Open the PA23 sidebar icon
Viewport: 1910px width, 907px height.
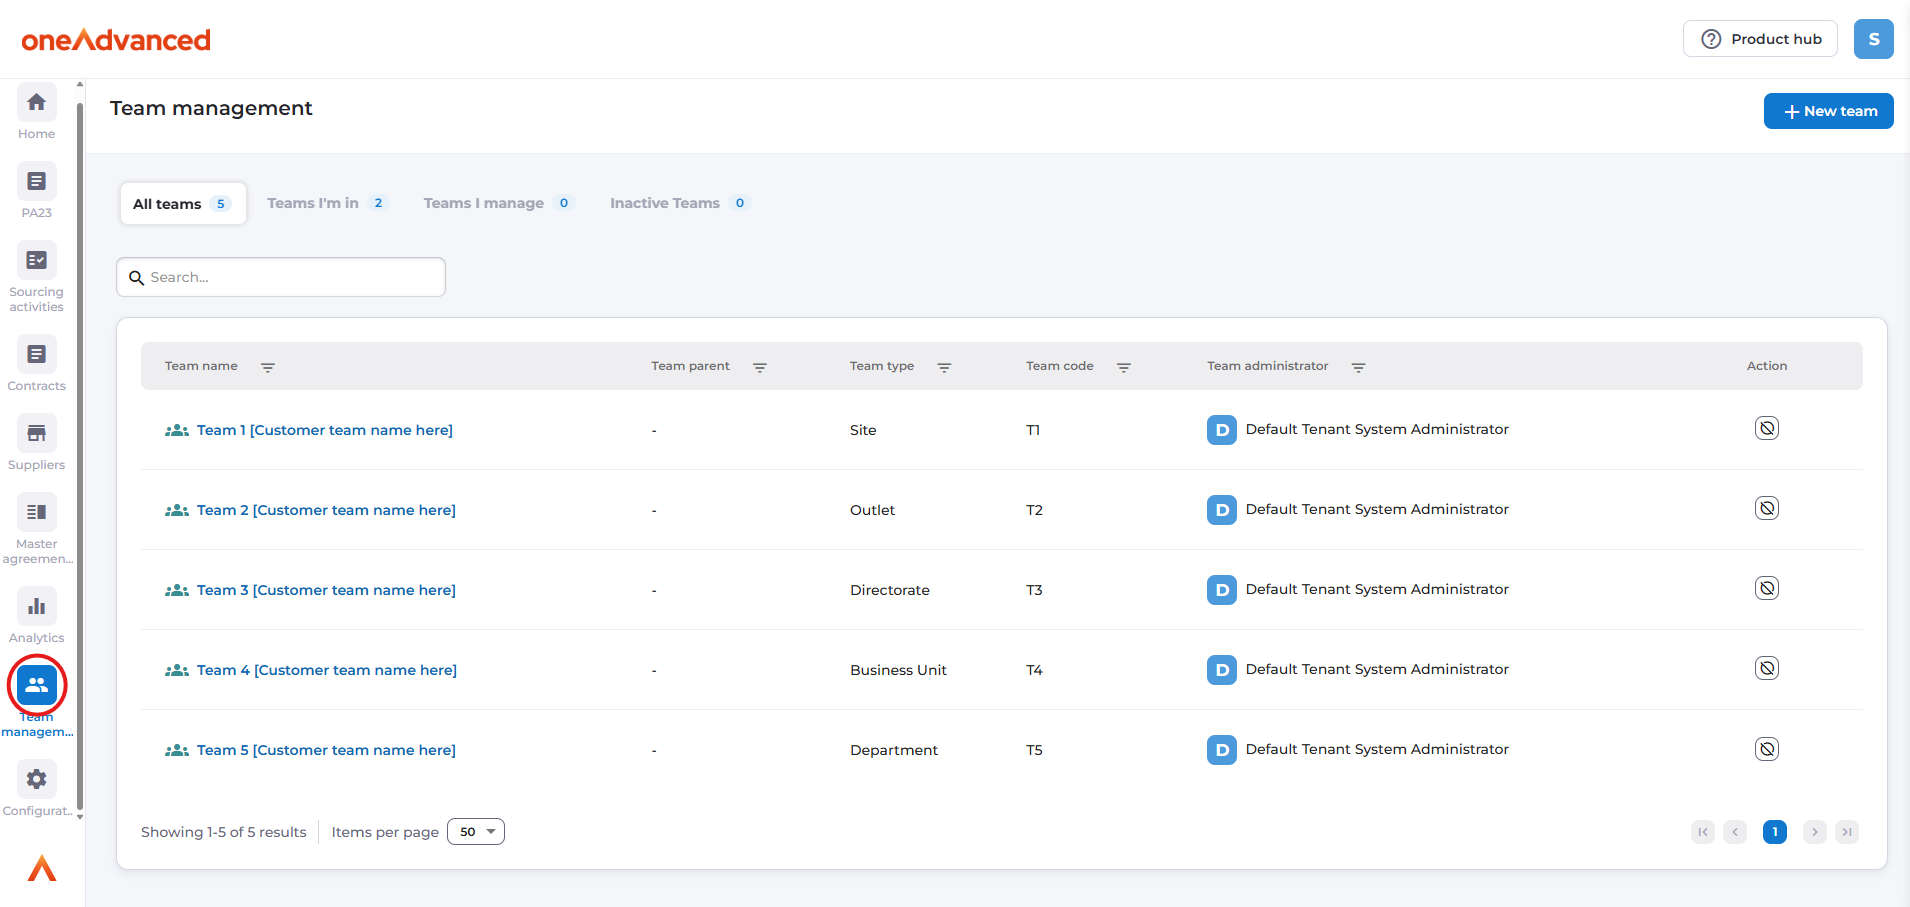click(x=37, y=182)
